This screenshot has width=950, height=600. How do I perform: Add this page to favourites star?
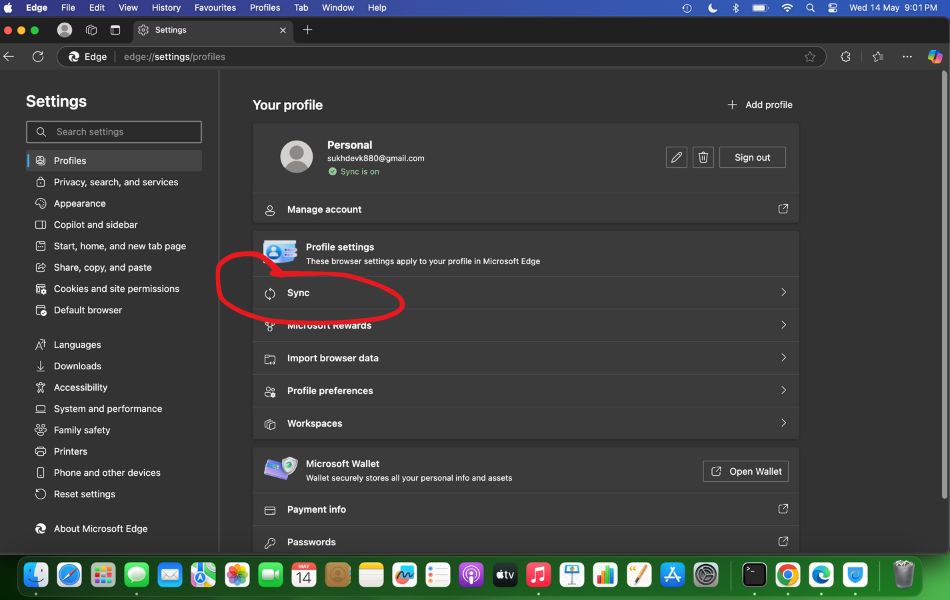tap(809, 56)
